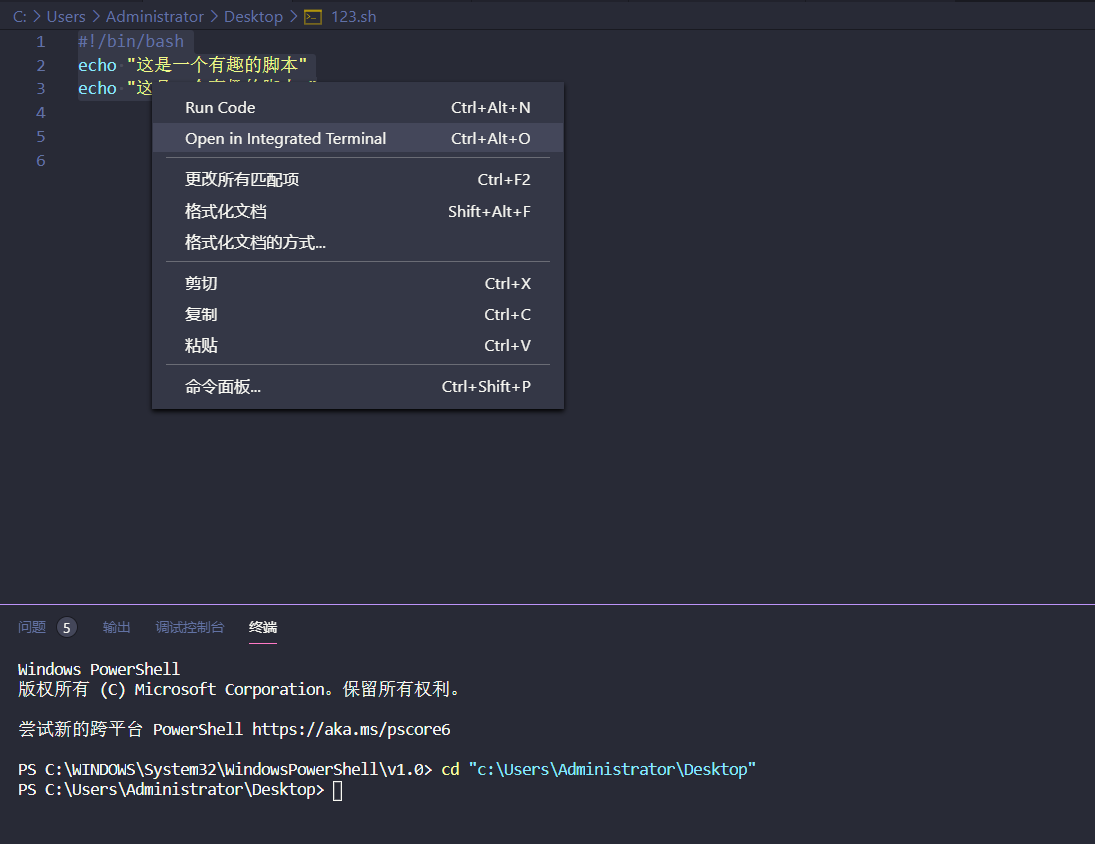The width and height of the screenshot is (1095, 844).
Task: Click line number 2 in the editor gutter
Action: pyautogui.click(x=40, y=64)
